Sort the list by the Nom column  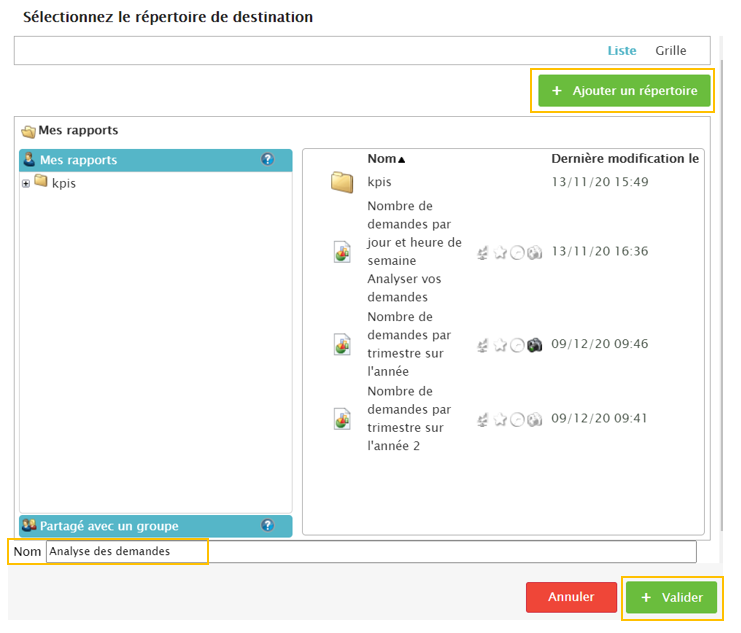[386, 159]
